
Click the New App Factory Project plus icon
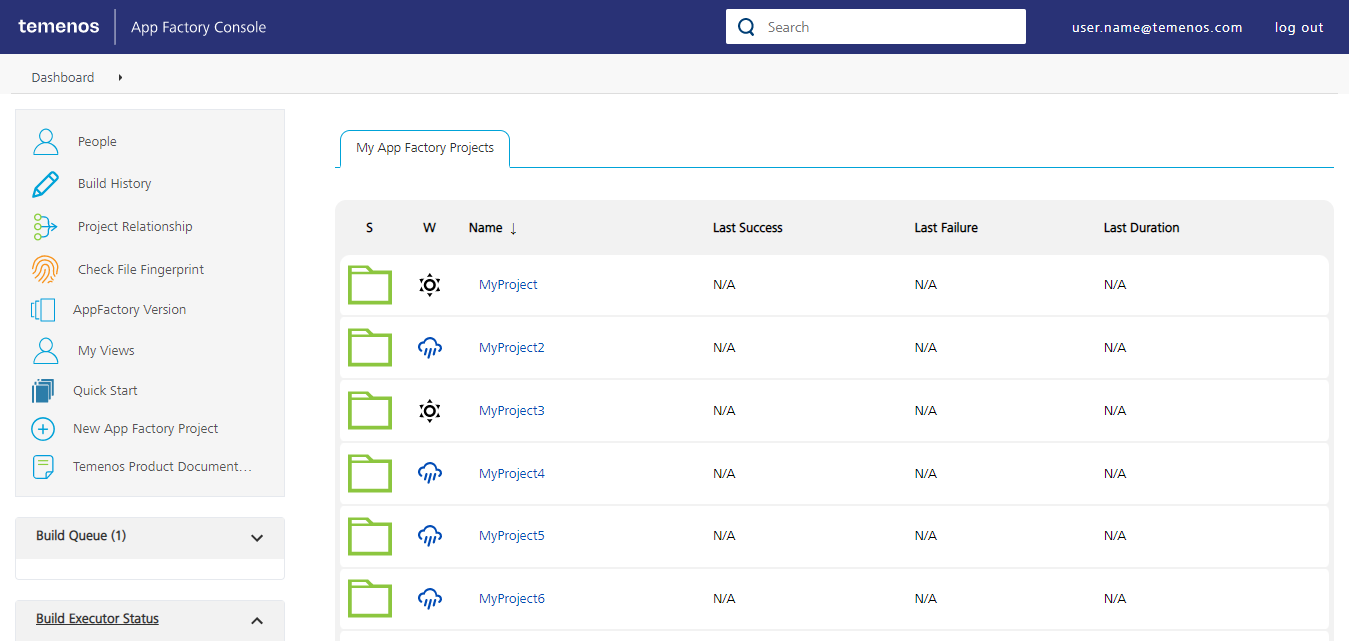pos(43,429)
